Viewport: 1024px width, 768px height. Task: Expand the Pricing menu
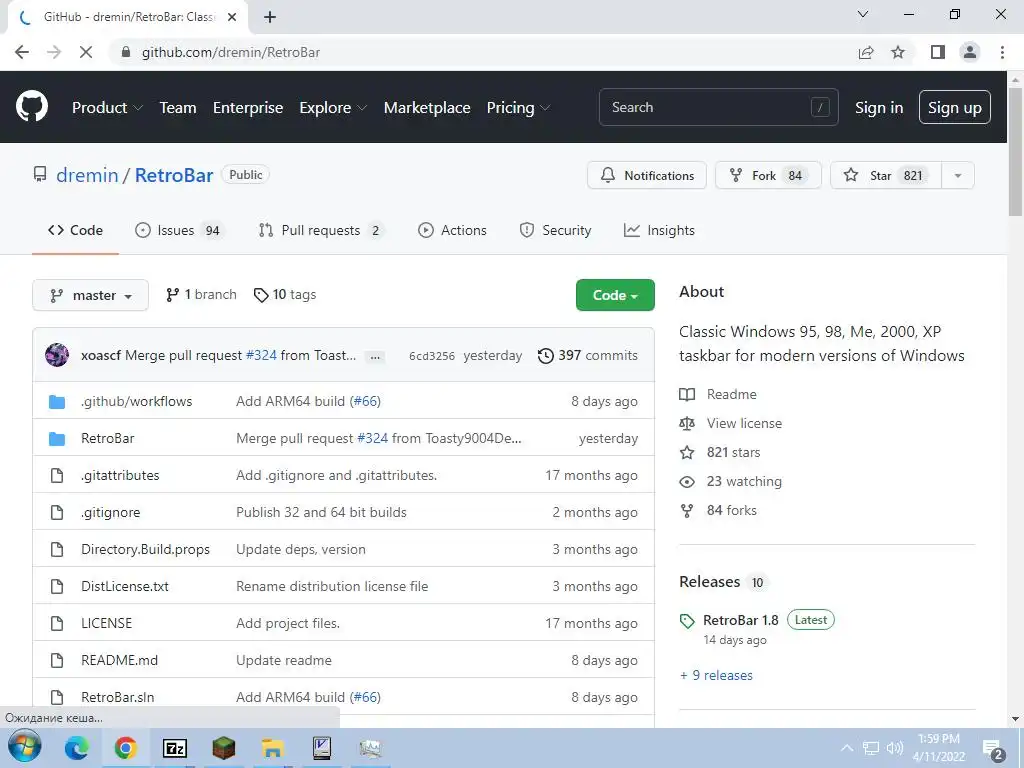[x=519, y=107]
